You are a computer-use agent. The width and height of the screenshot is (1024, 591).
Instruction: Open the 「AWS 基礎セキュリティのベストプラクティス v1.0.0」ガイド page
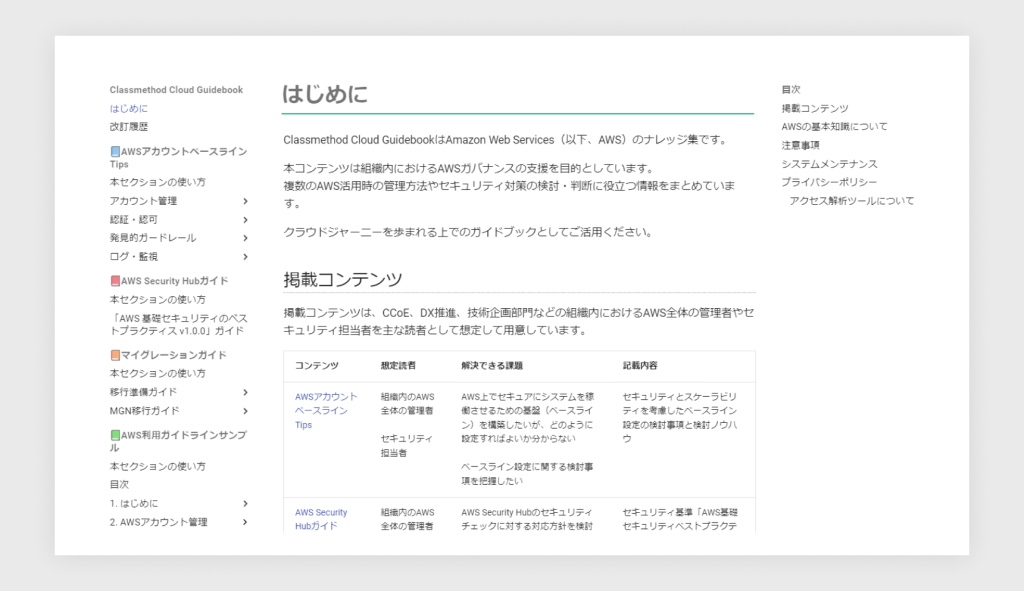point(176,324)
